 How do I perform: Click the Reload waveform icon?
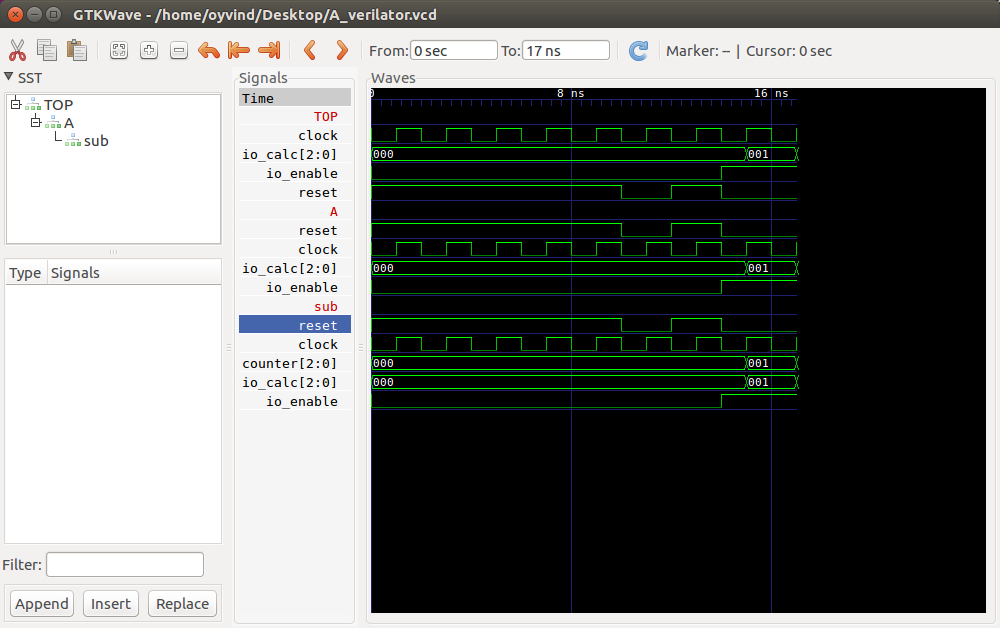pos(638,50)
